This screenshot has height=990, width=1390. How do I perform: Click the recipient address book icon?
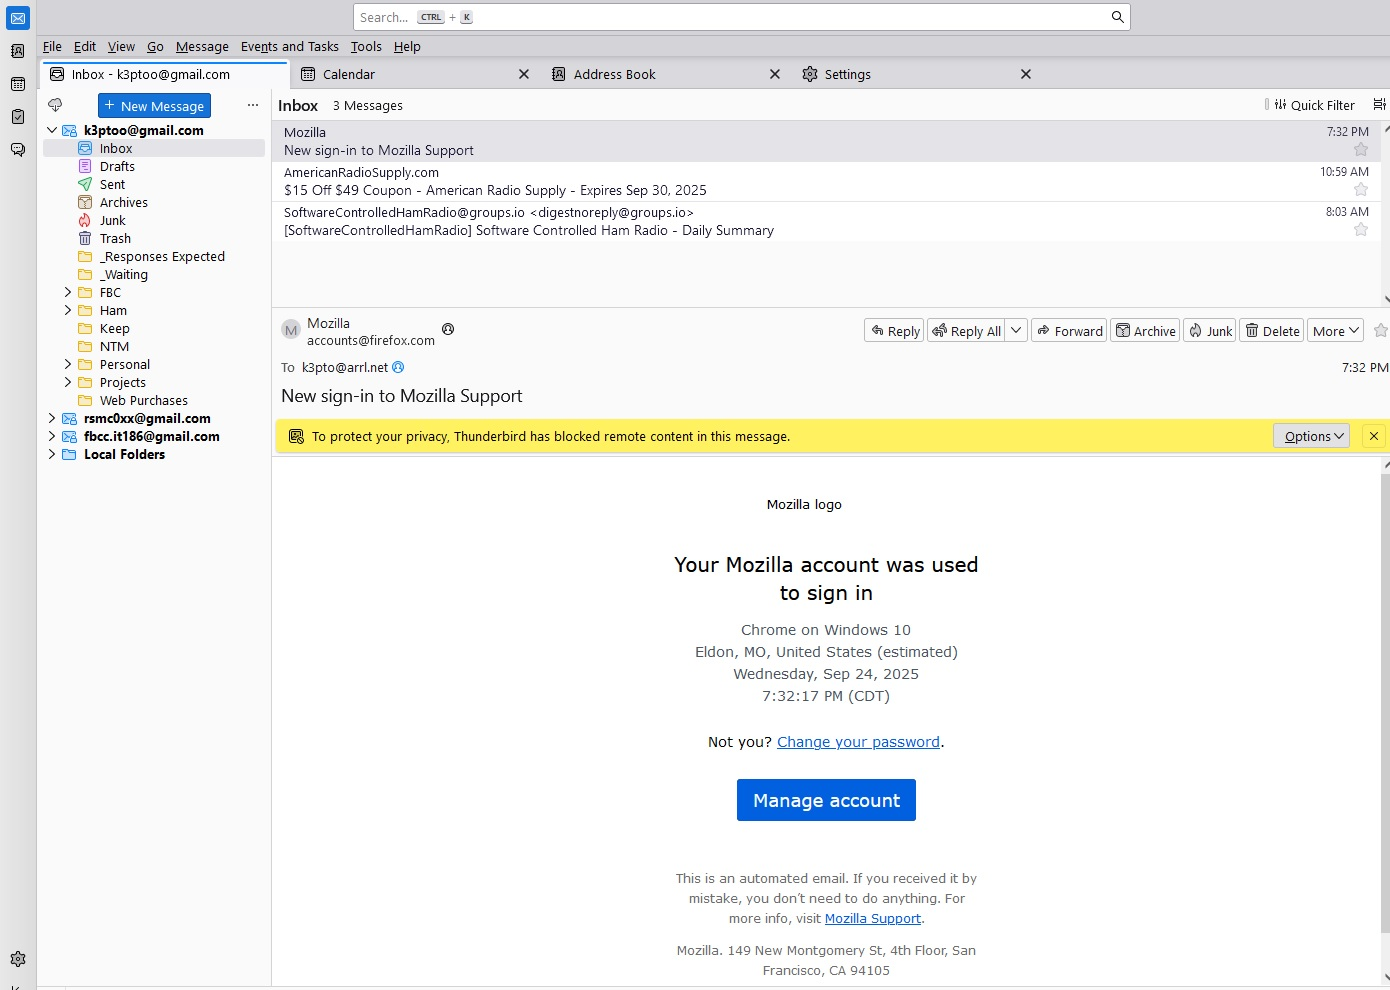[x=398, y=367]
